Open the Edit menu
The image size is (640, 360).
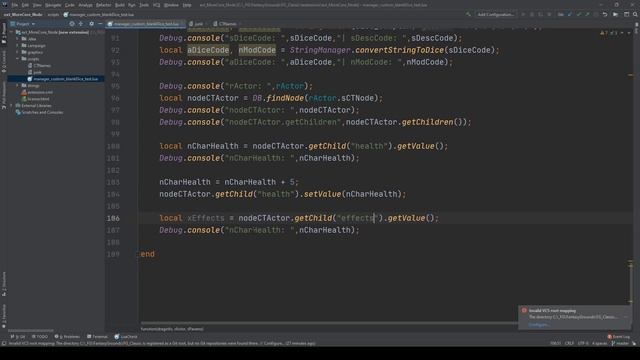point(25,5)
